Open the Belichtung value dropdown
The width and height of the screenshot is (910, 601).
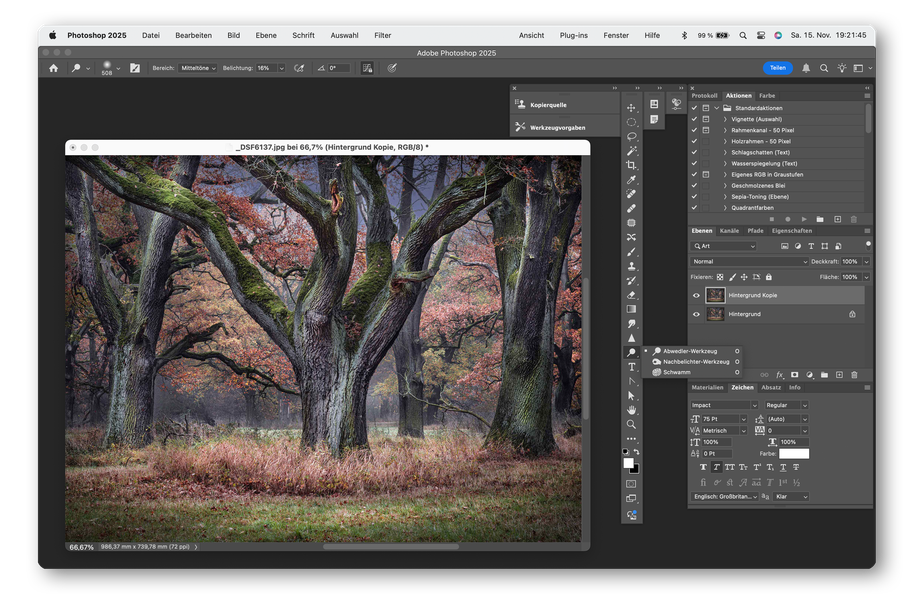tap(281, 68)
